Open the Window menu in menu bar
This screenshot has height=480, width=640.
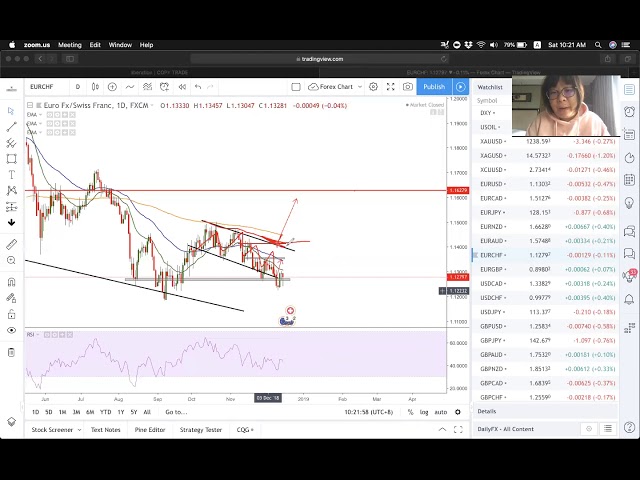[120, 45]
